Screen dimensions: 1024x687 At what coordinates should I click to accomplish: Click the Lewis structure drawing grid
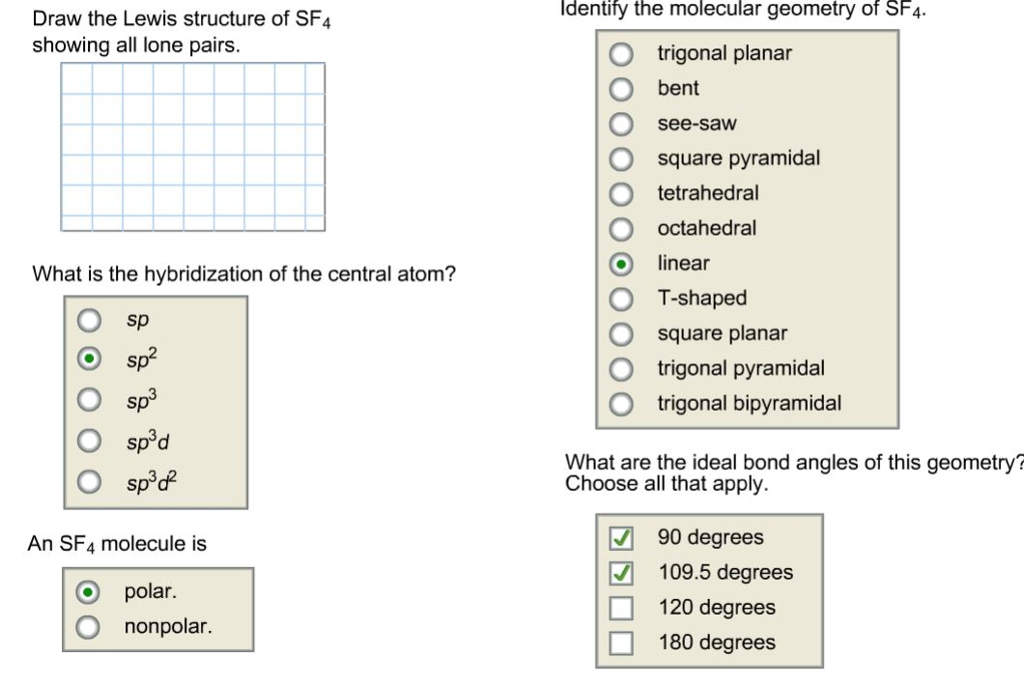(x=192, y=145)
